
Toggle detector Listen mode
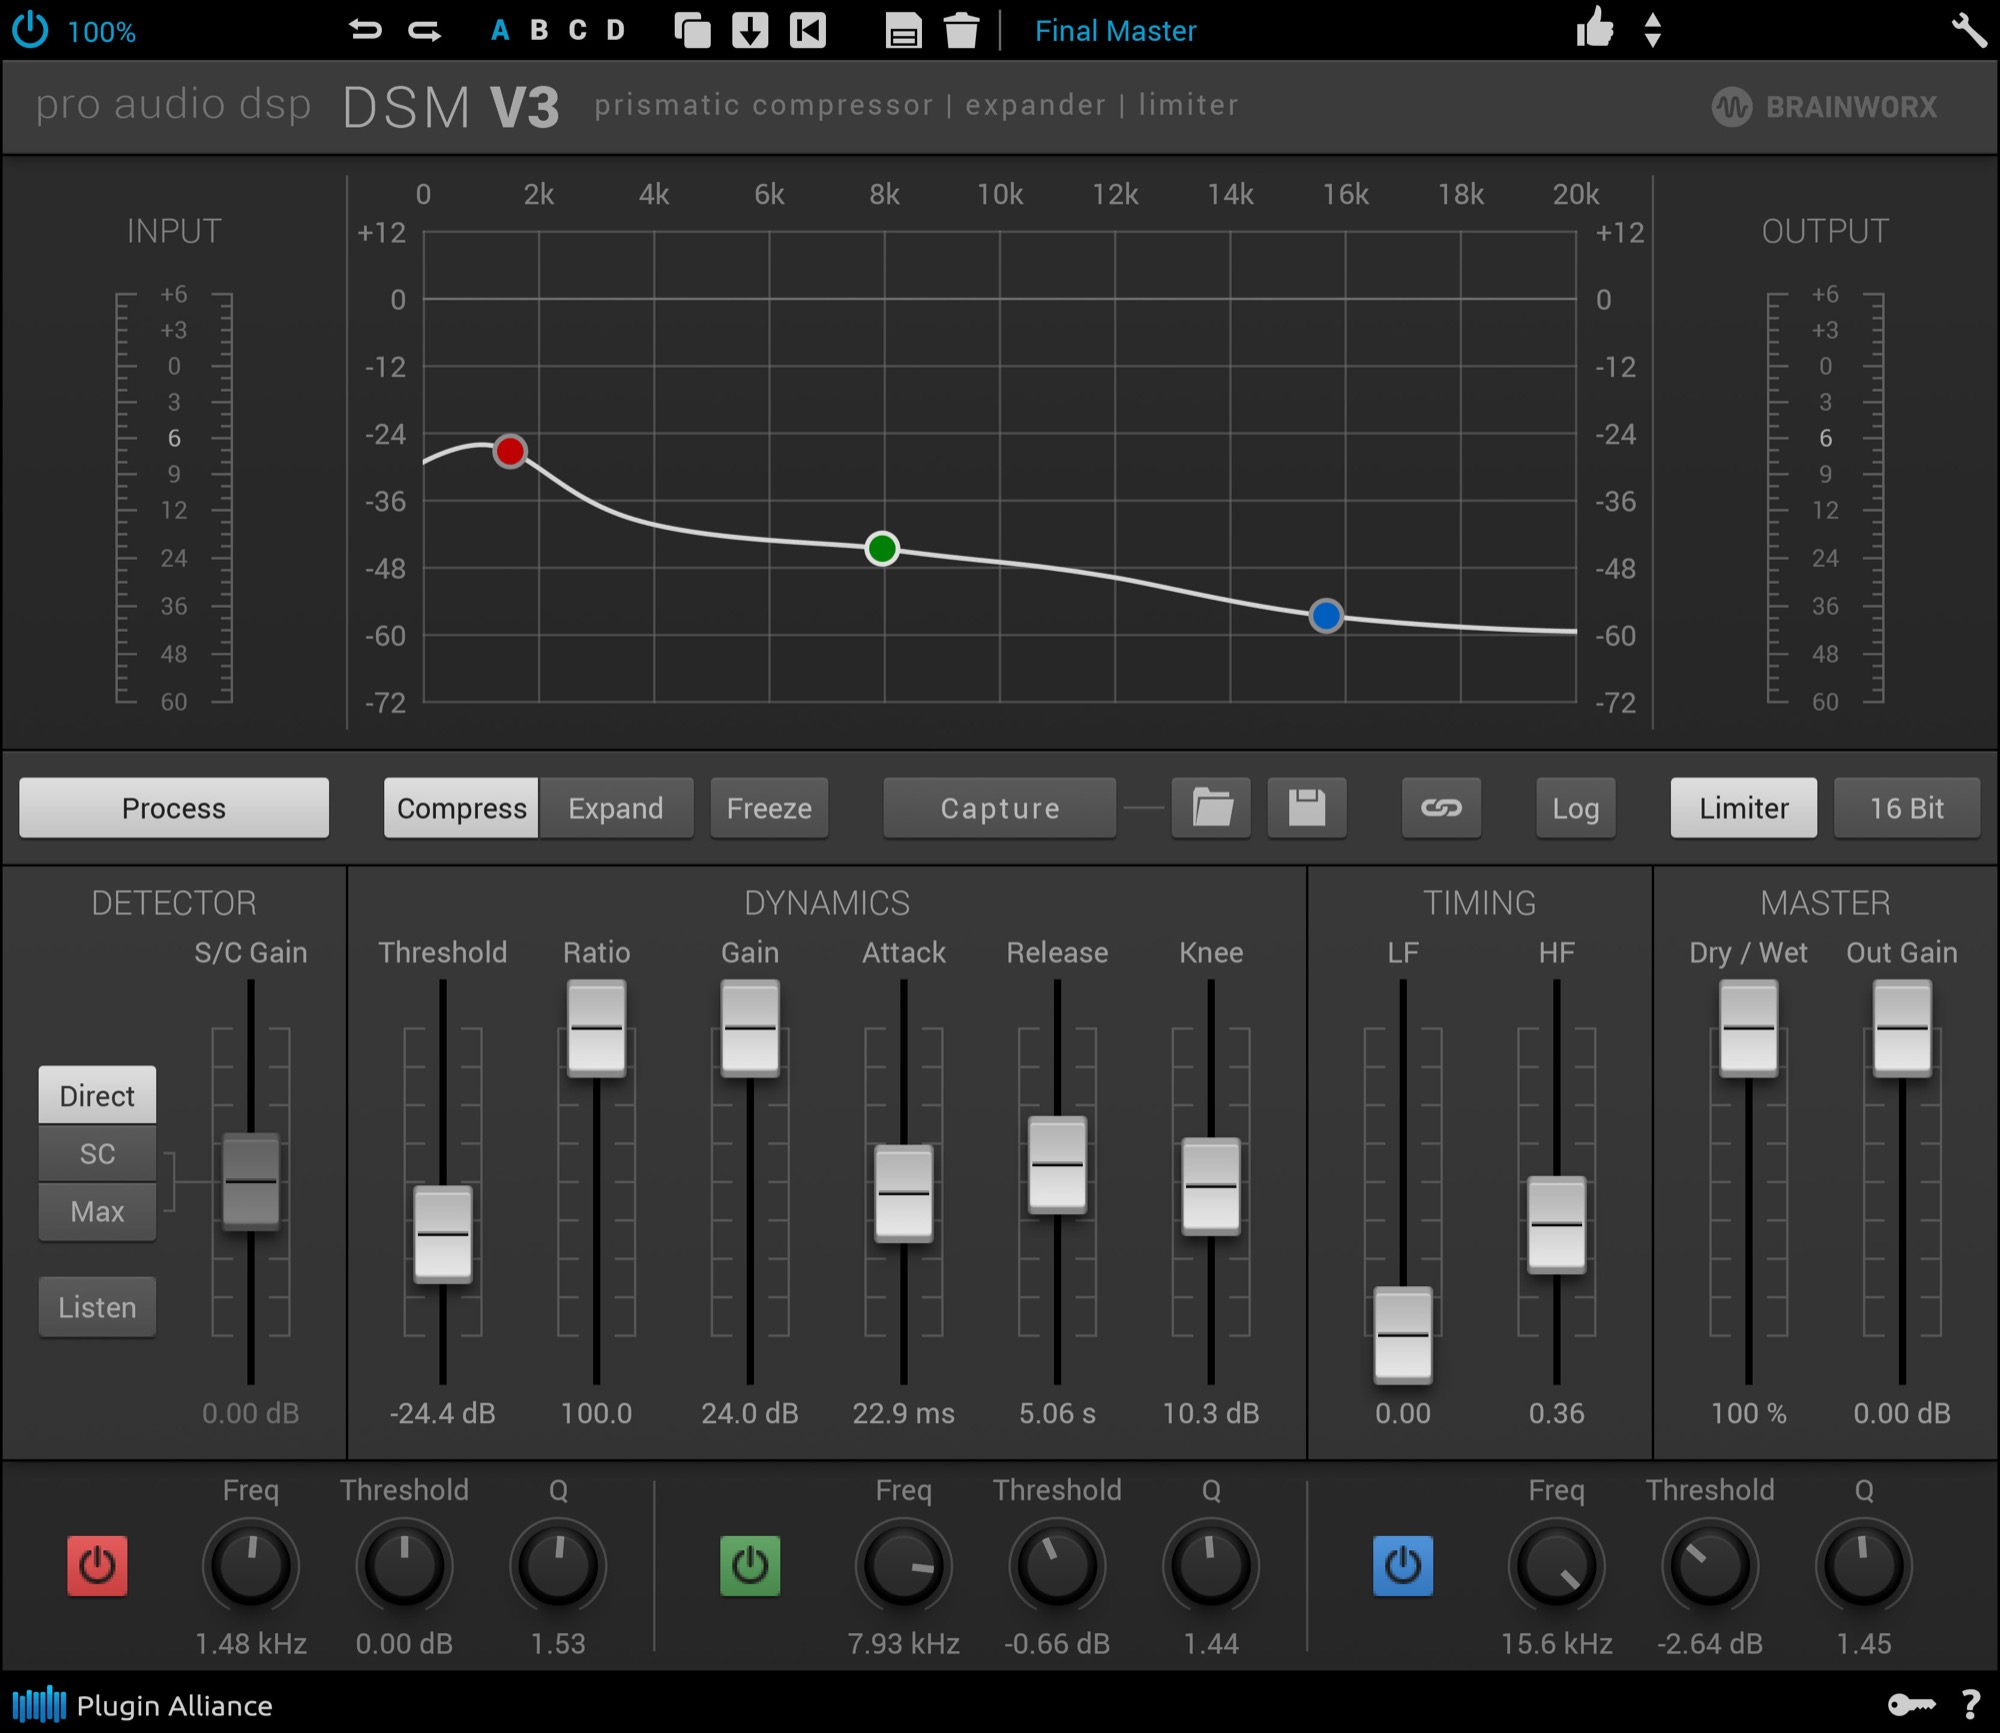pyautogui.click(x=97, y=1307)
